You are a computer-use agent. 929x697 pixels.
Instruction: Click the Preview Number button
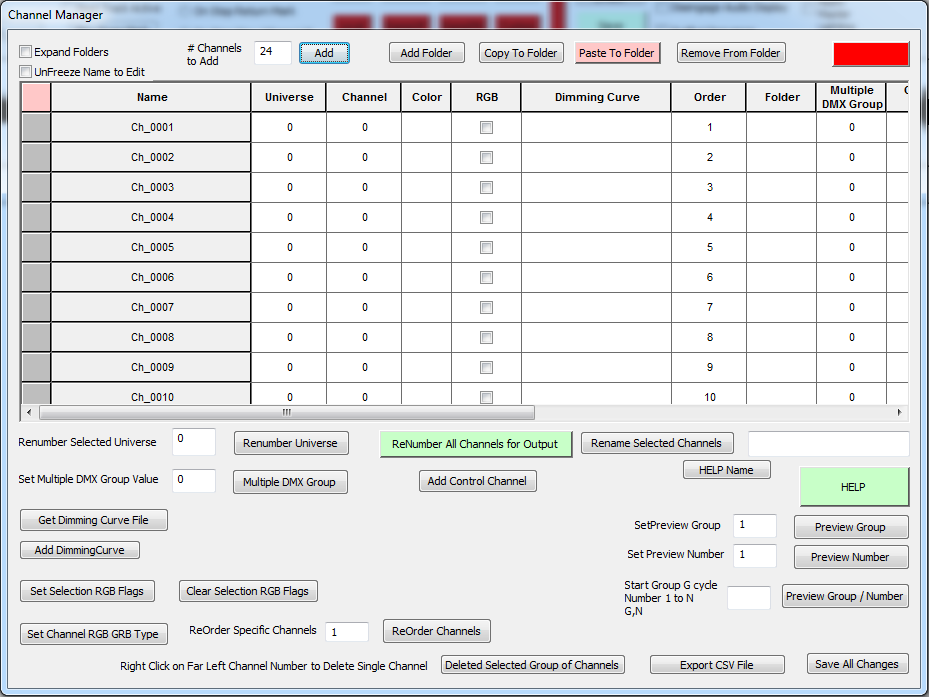851,557
